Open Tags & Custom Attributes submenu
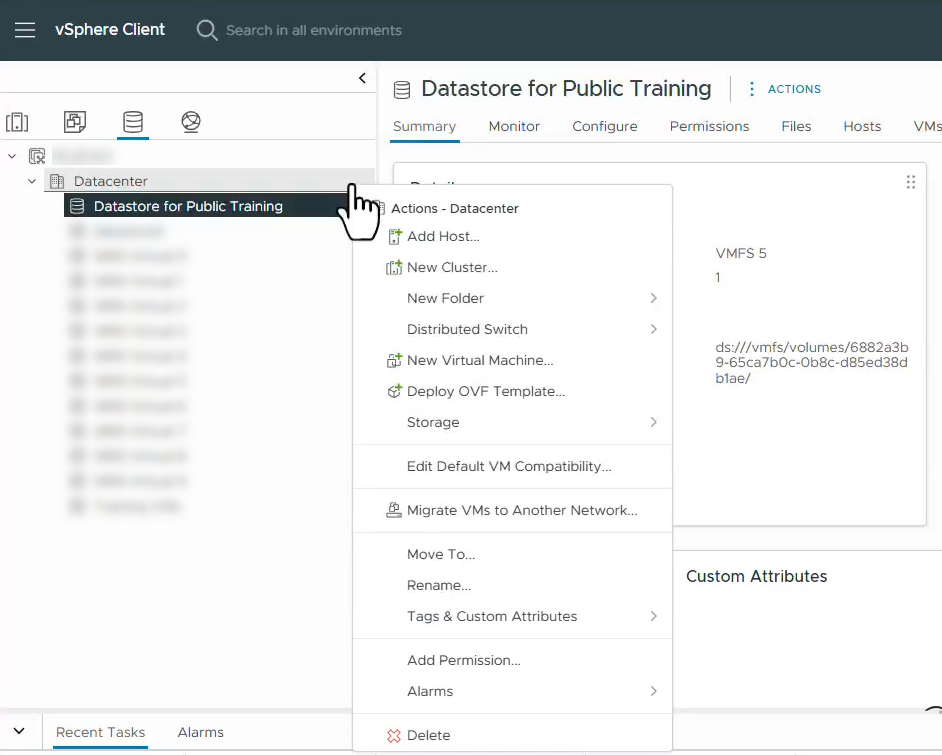 tap(512, 616)
